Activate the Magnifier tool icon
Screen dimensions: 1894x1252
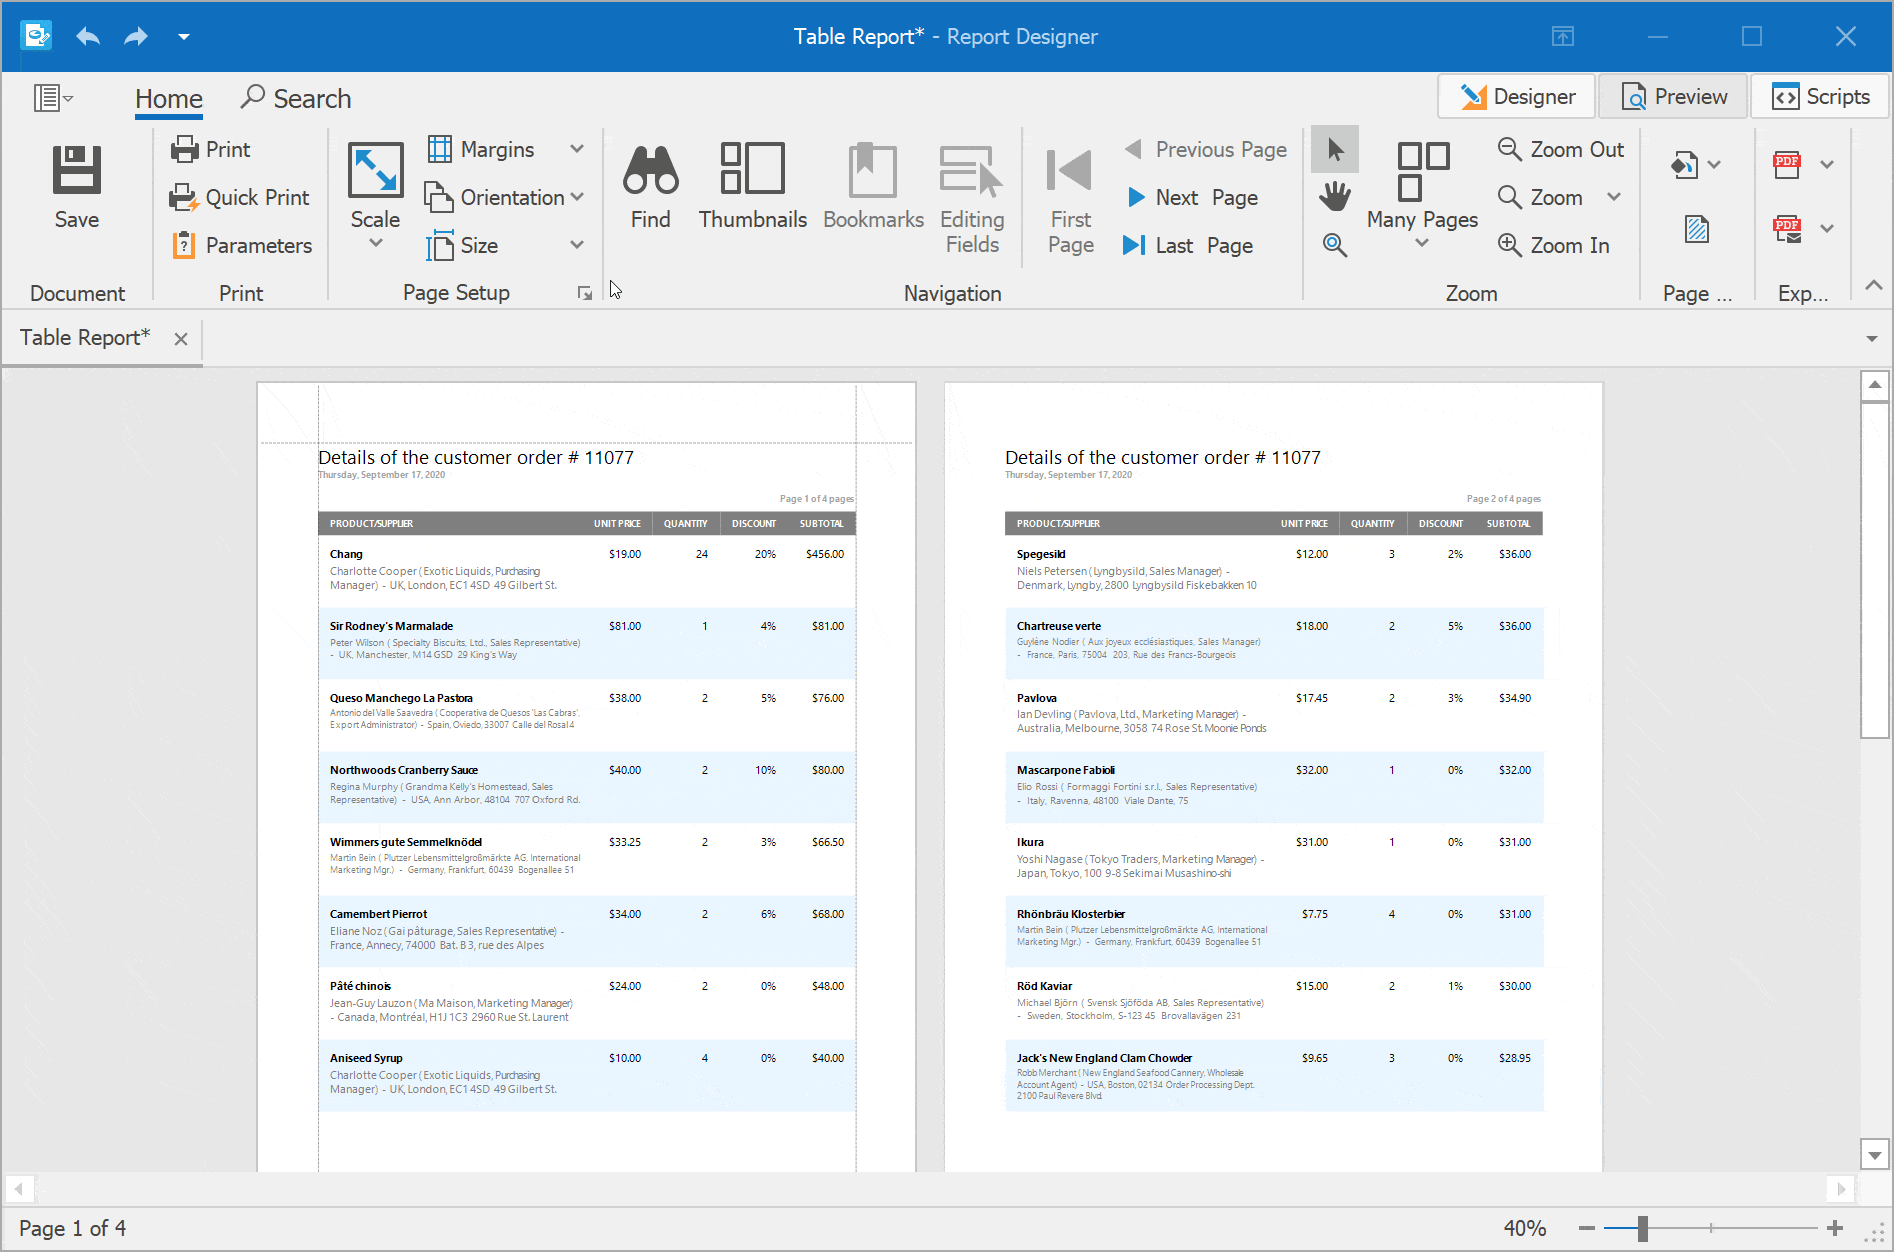pos(1334,245)
